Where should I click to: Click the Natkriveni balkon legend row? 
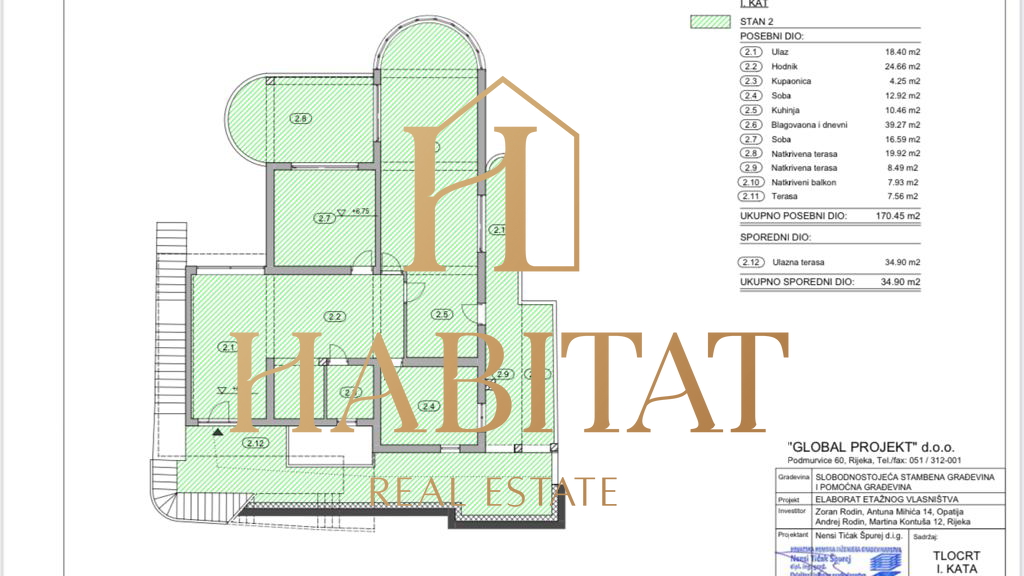click(829, 183)
